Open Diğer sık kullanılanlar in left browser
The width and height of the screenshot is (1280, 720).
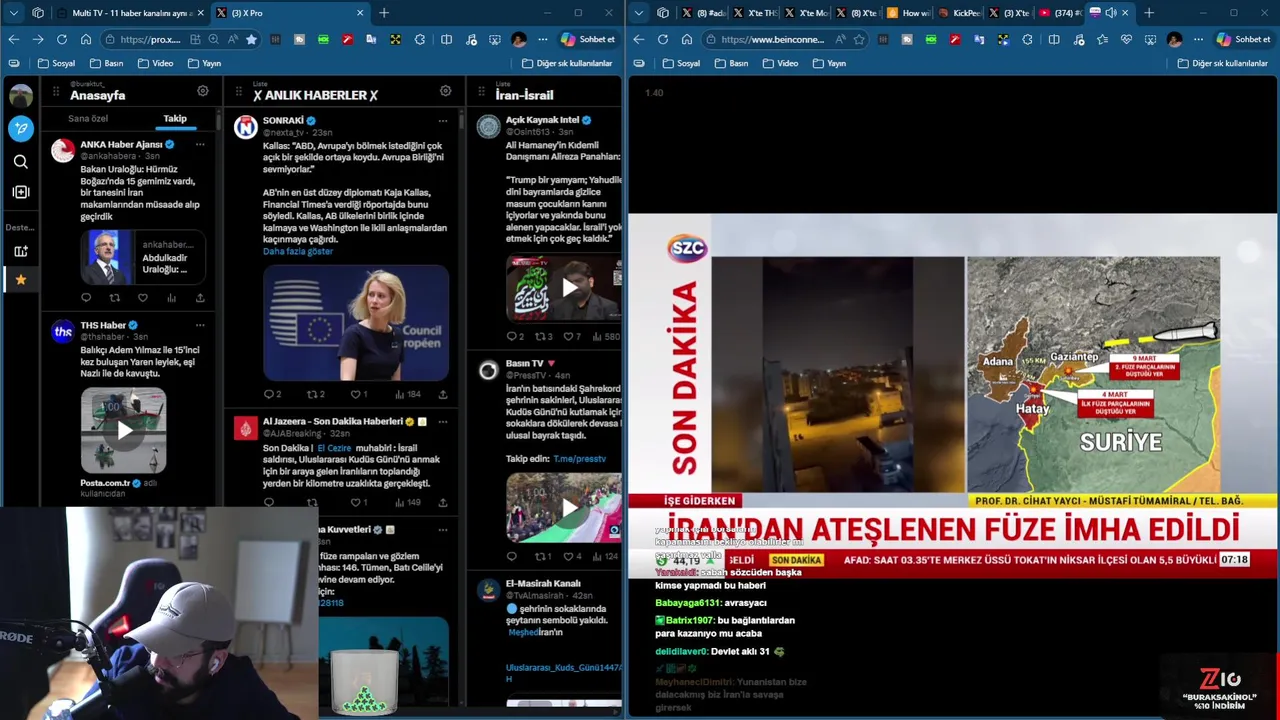pyautogui.click(x=566, y=63)
